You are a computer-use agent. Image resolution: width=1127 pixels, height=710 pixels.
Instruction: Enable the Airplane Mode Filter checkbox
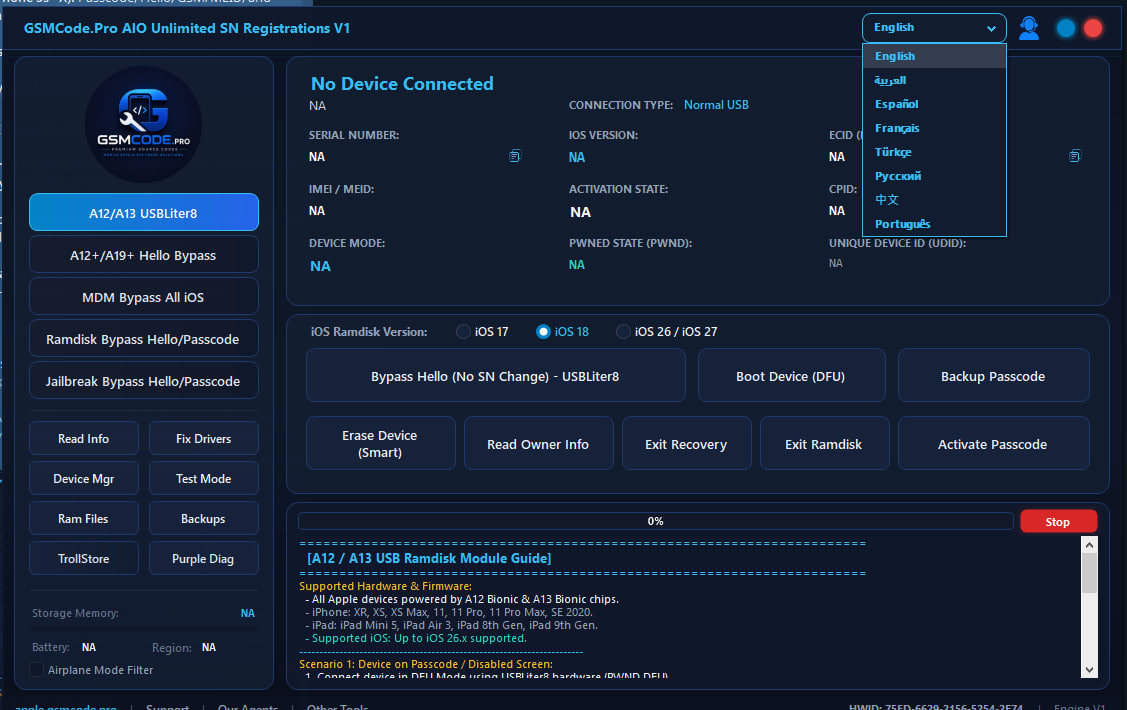(x=36, y=670)
